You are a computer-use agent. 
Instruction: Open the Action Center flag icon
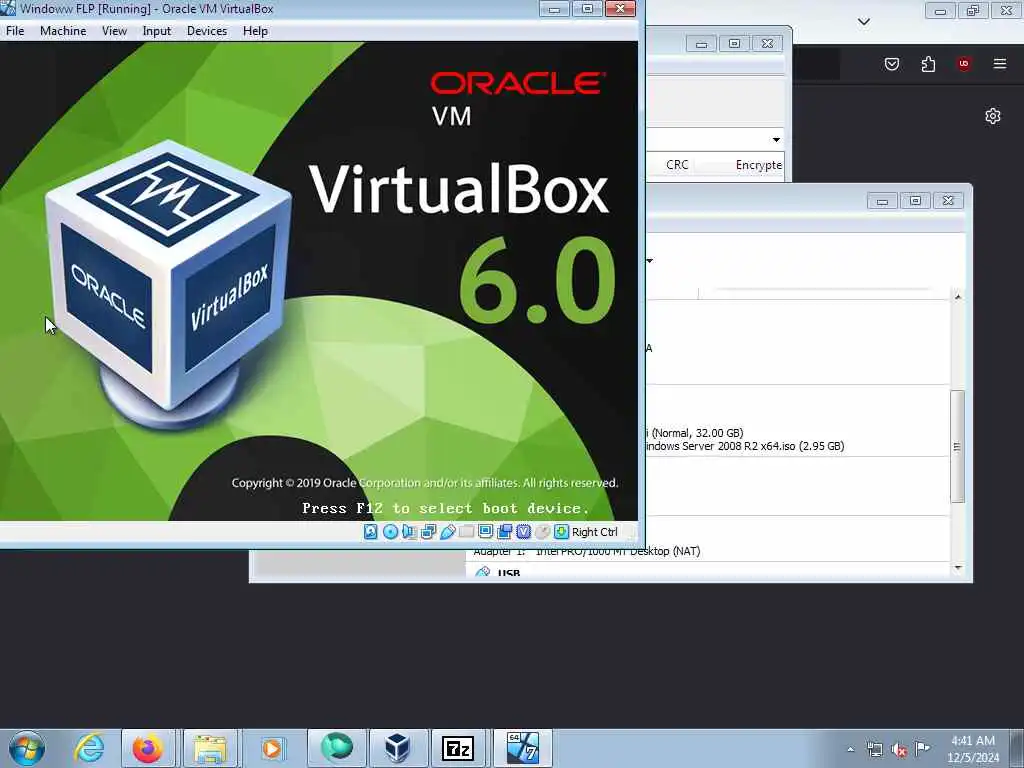click(x=922, y=748)
